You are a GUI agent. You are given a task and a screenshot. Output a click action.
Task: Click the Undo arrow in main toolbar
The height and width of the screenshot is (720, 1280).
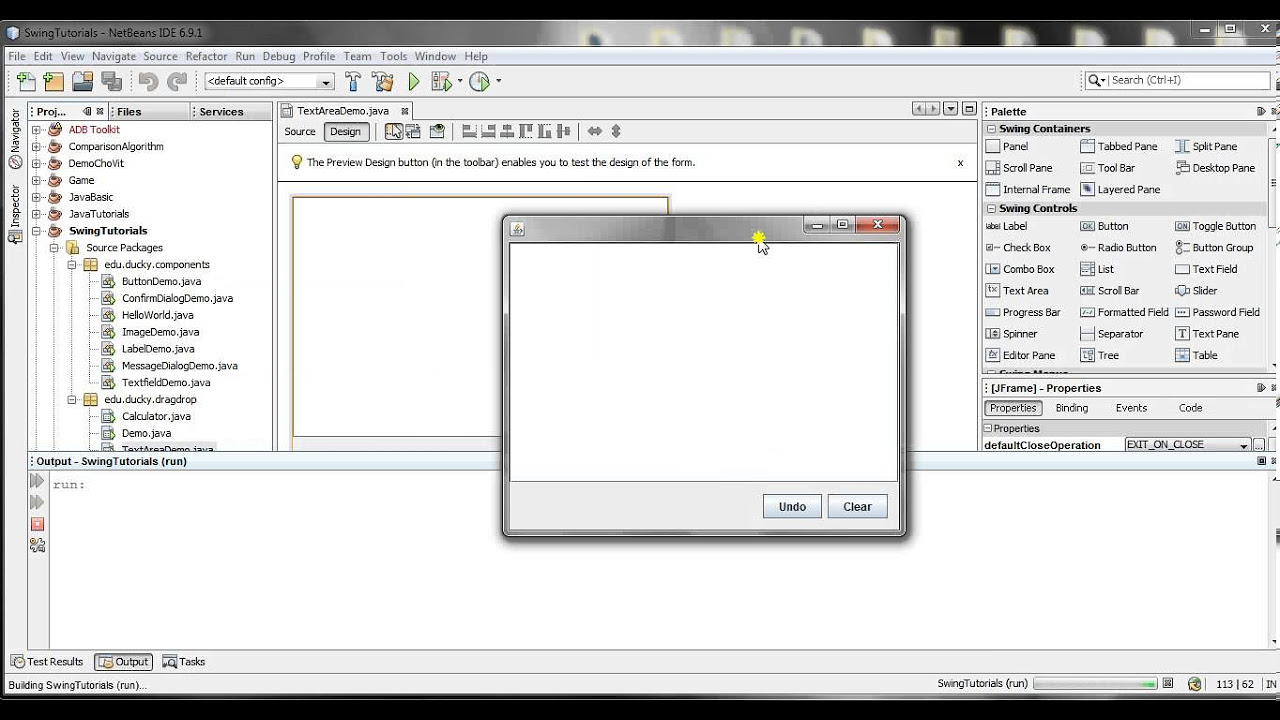(x=148, y=81)
